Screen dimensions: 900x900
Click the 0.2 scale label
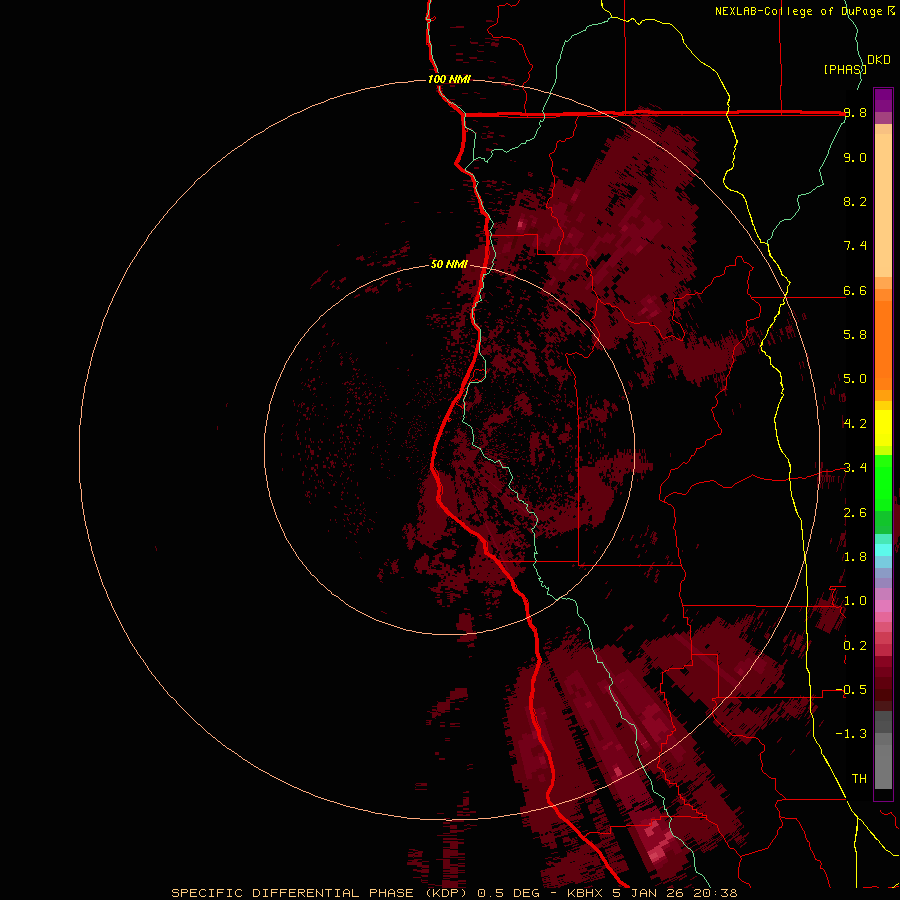click(x=855, y=646)
